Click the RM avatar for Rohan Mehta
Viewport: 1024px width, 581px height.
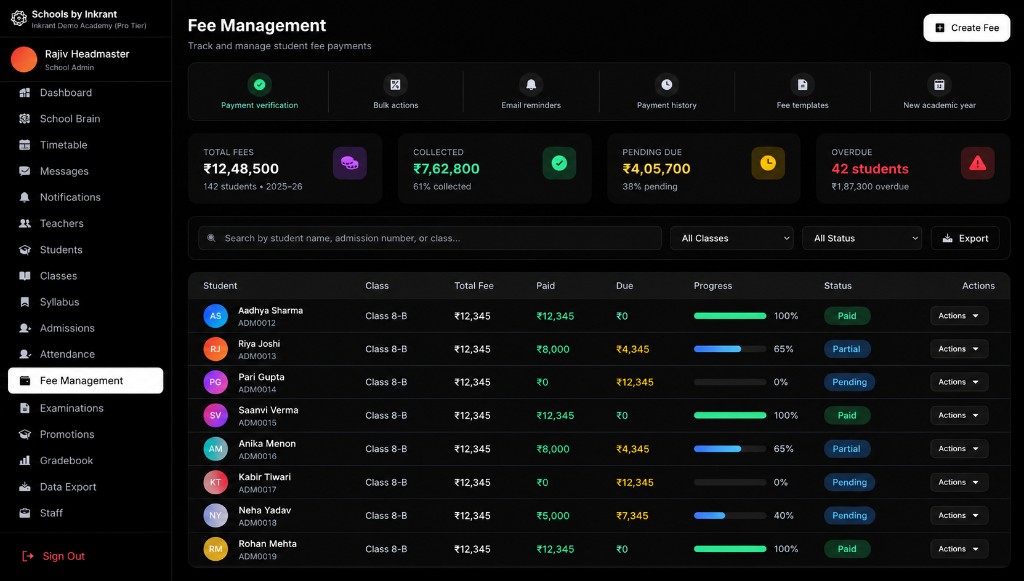216,549
